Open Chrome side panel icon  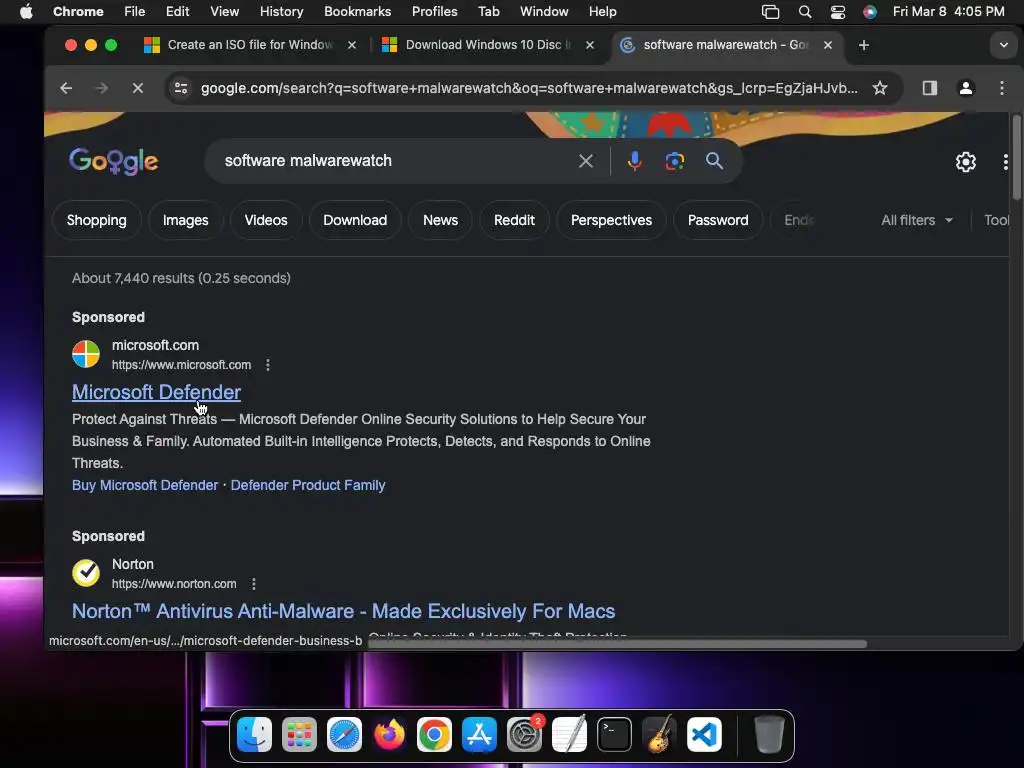[x=929, y=88]
